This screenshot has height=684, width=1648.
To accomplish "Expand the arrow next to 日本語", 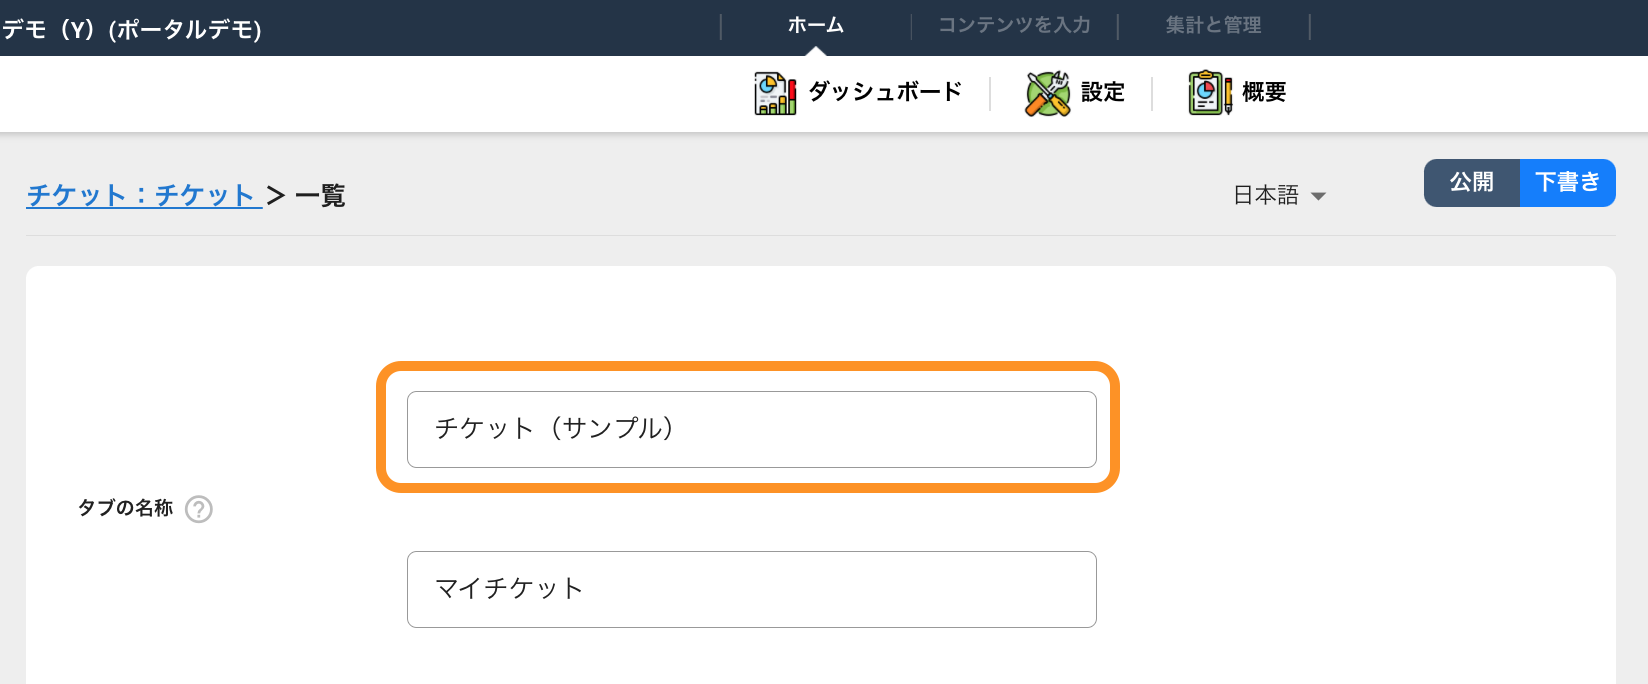I will (x=1318, y=196).
